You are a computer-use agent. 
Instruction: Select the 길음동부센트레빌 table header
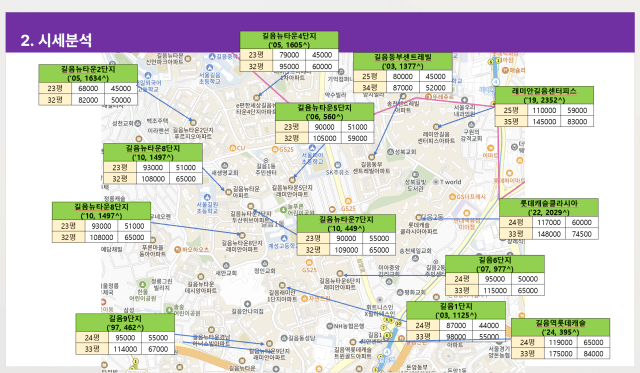tap(402, 61)
